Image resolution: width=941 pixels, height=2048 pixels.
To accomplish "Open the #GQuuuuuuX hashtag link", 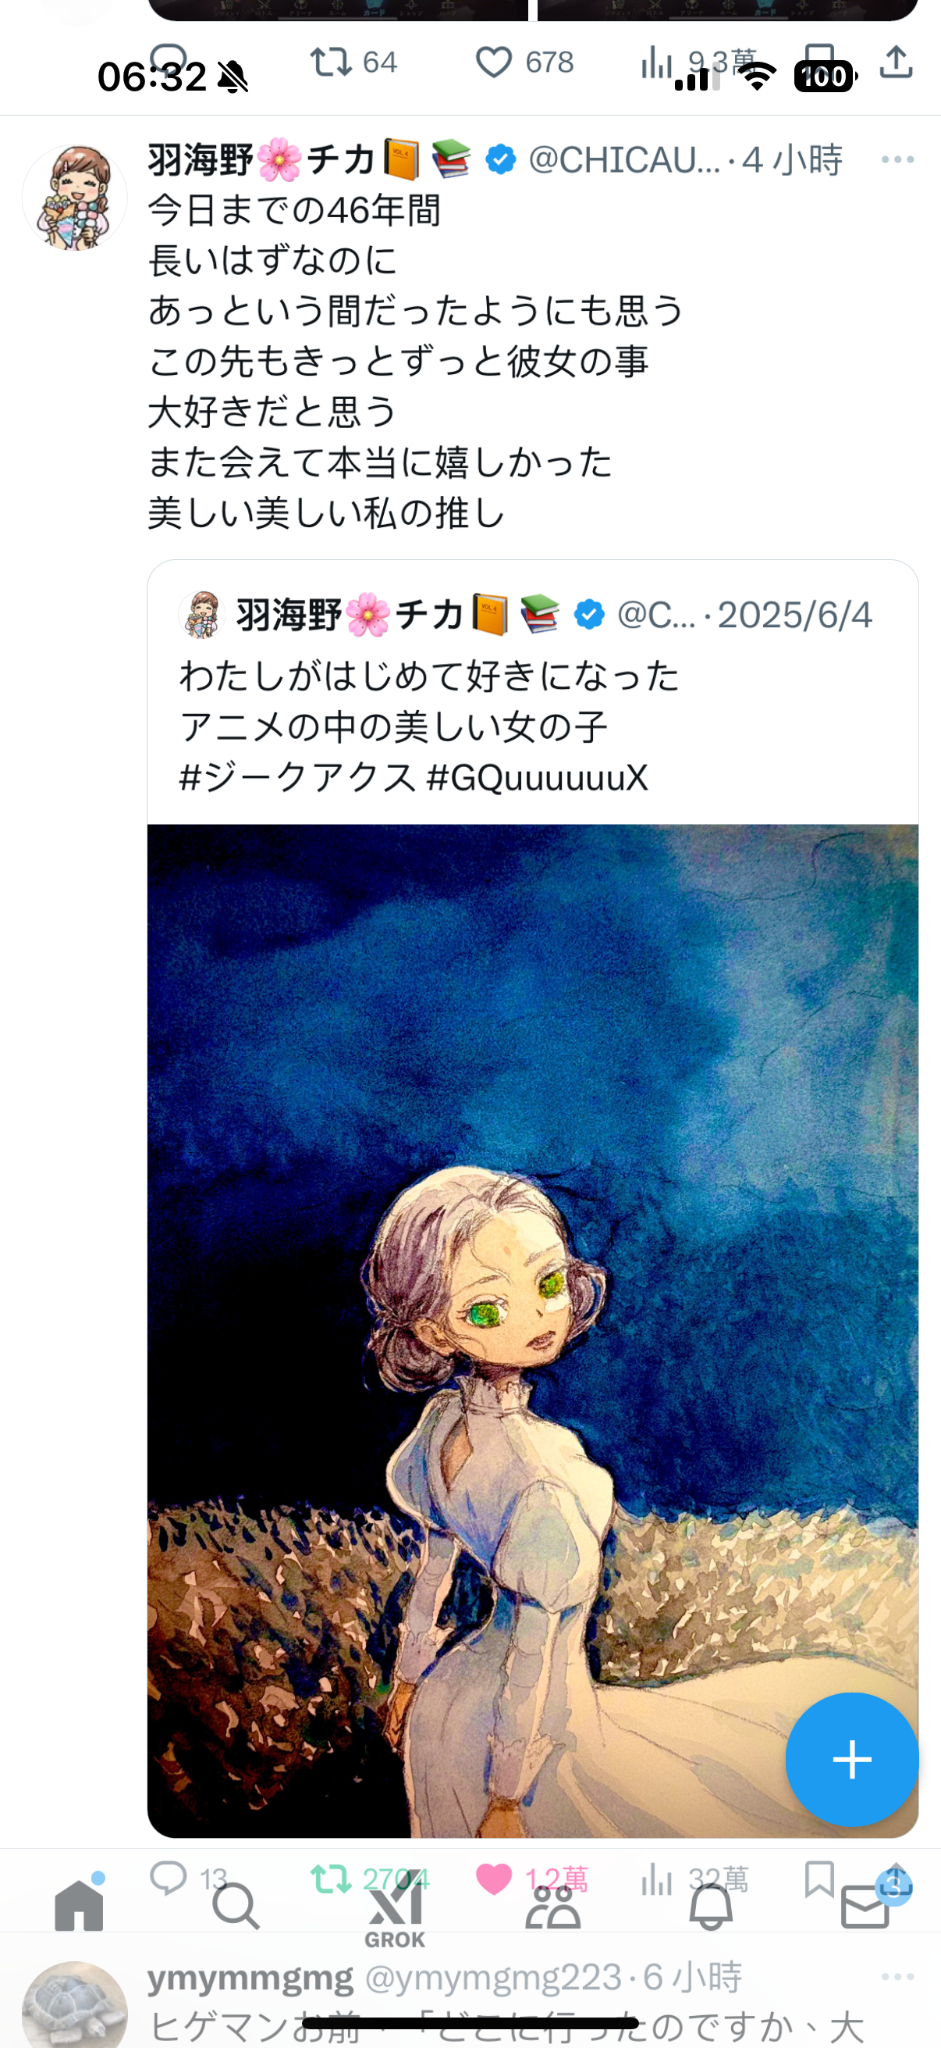I will 538,777.
